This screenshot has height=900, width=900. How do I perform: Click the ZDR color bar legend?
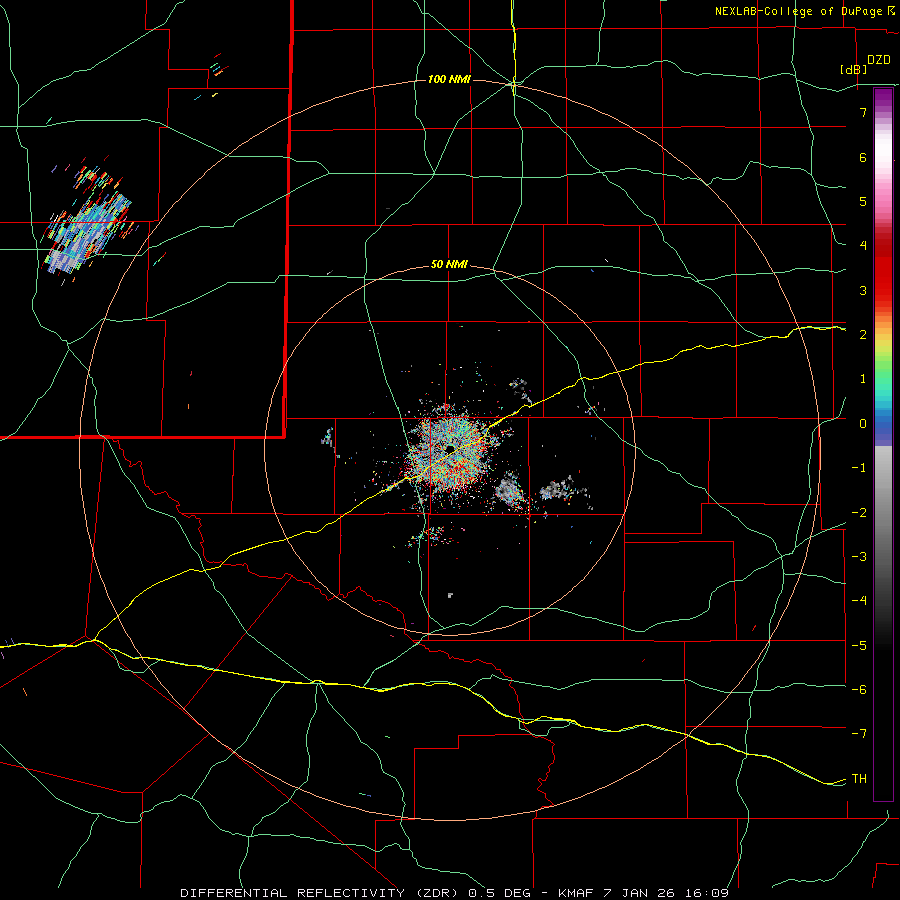883,444
